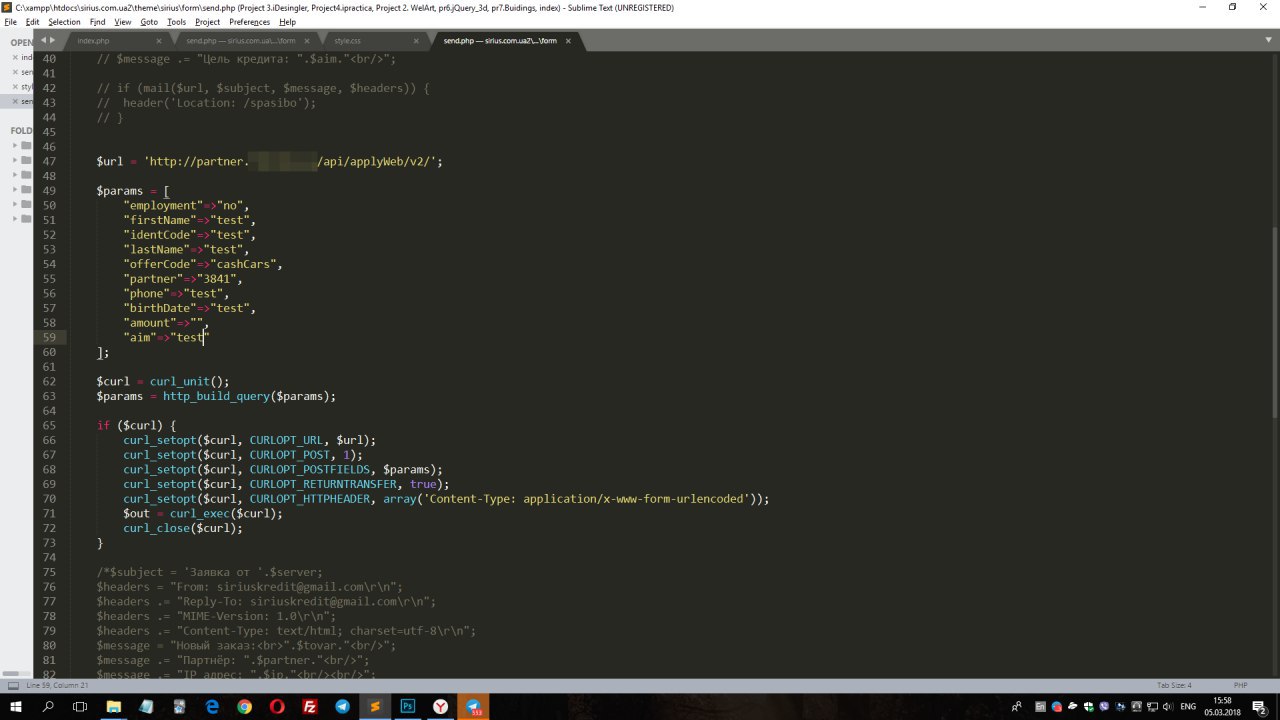The height and width of the screenshot is (720, 1280).
Task: Open Microsoft Edge from taskbar
Action: point(212,706)
